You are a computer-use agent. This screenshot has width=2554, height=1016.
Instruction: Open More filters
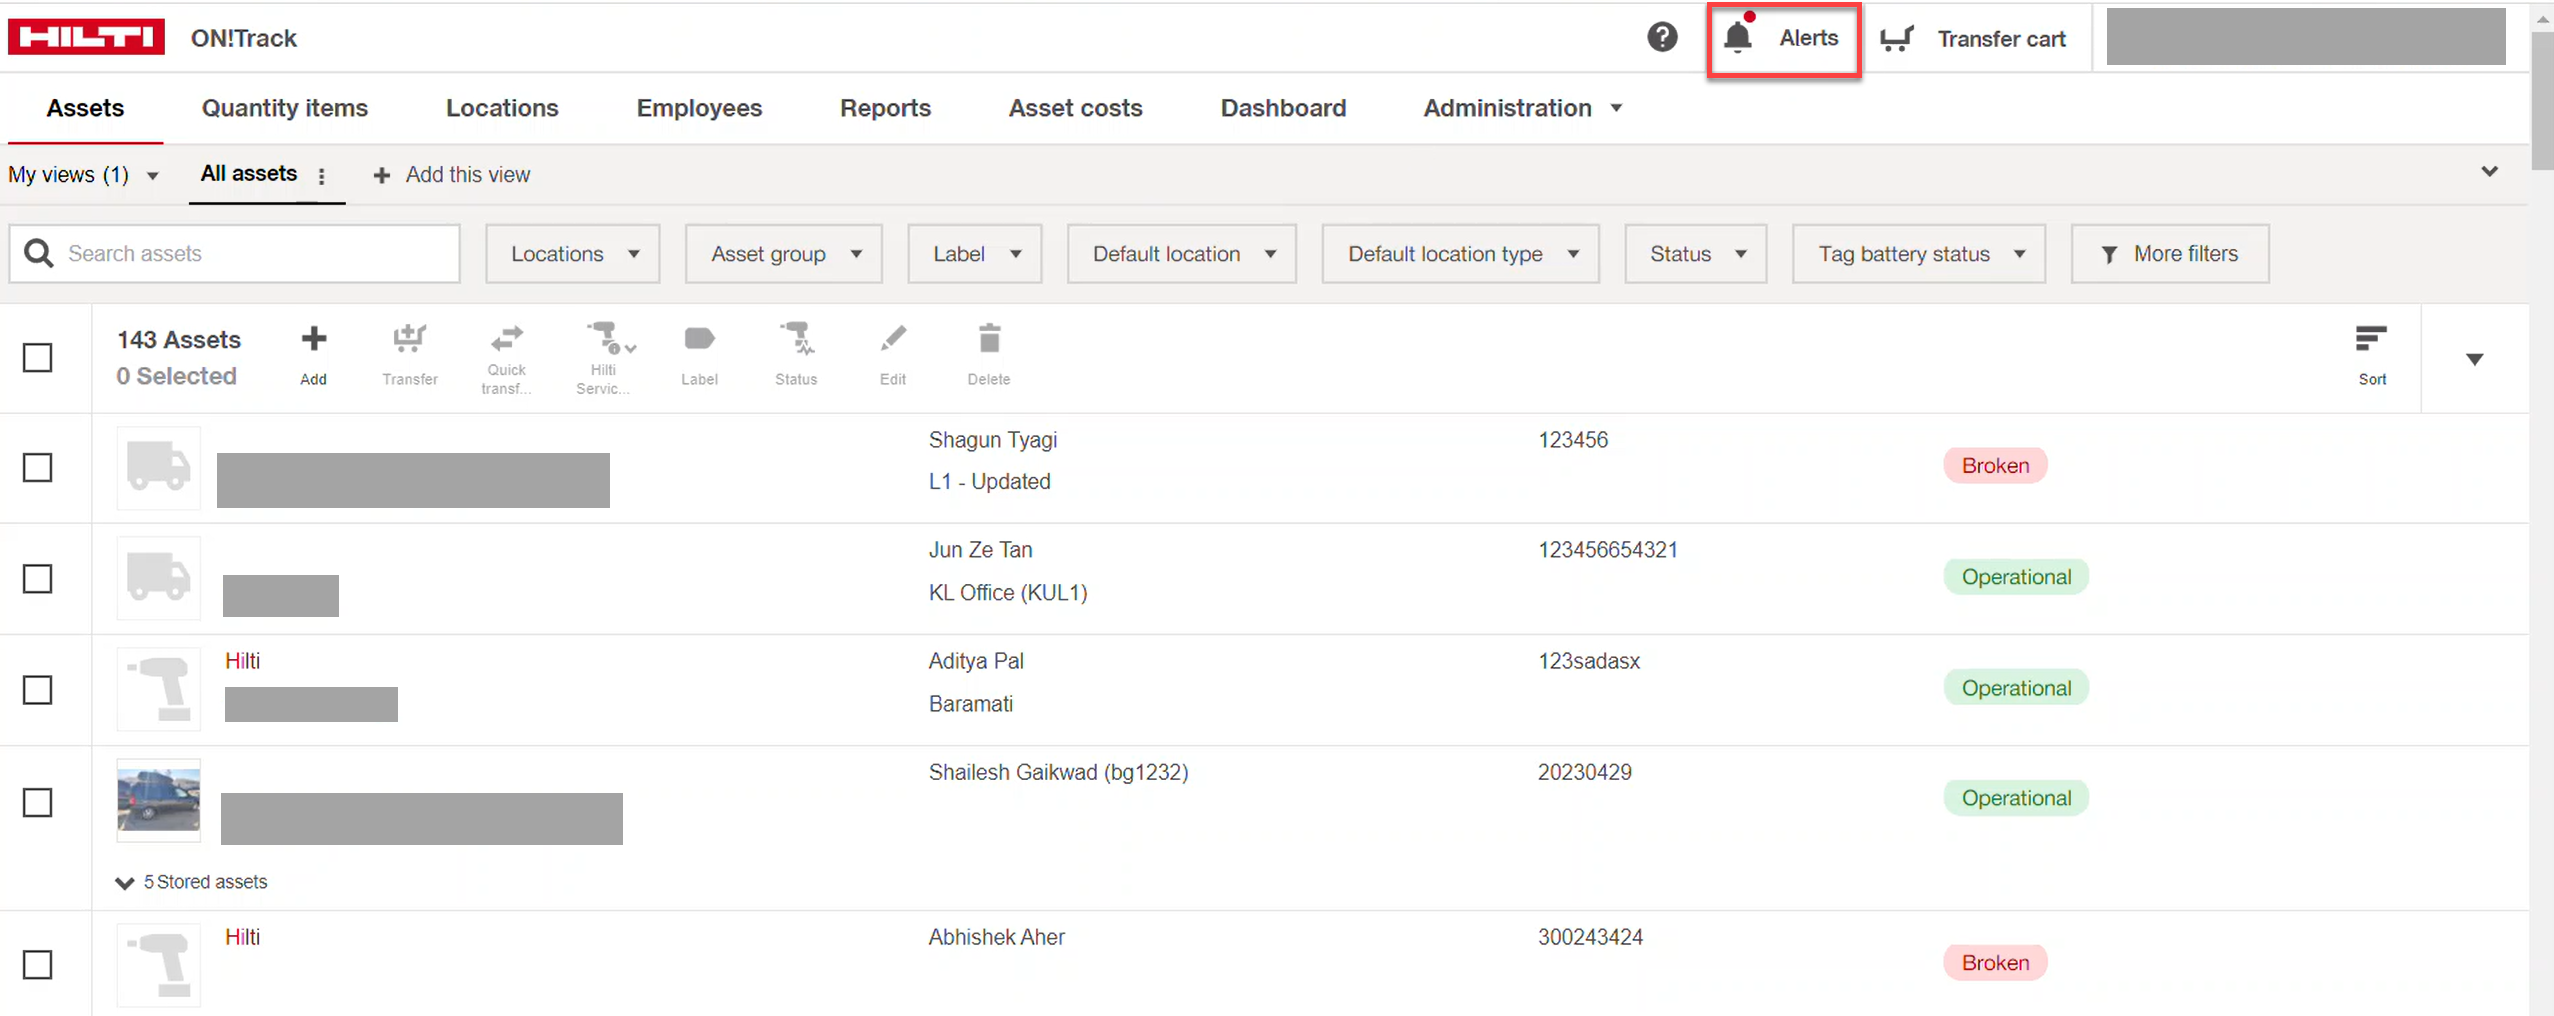pyautogui.click(x=2170, y=254)
